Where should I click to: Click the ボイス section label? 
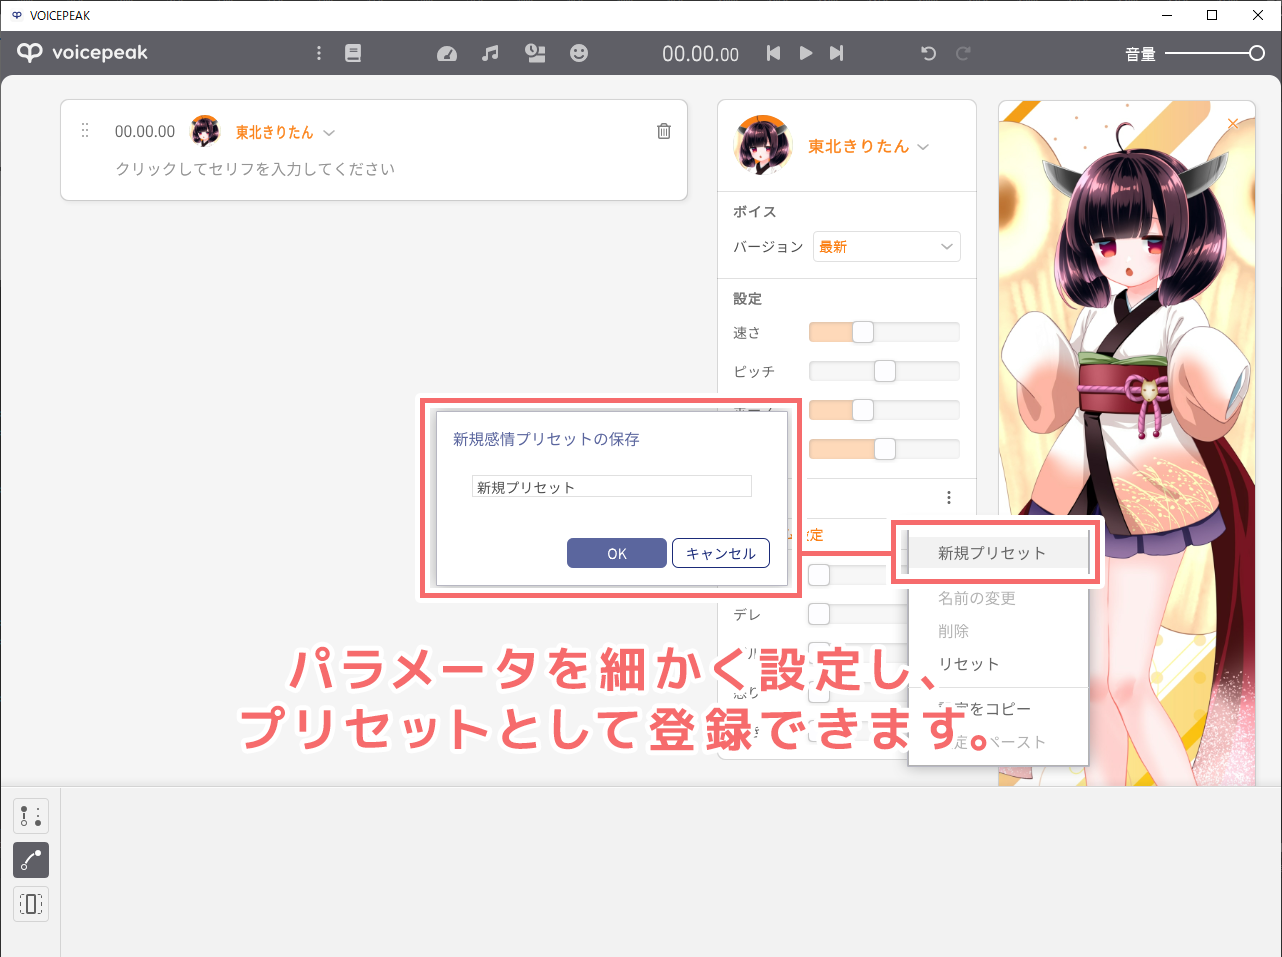(754, 212)
